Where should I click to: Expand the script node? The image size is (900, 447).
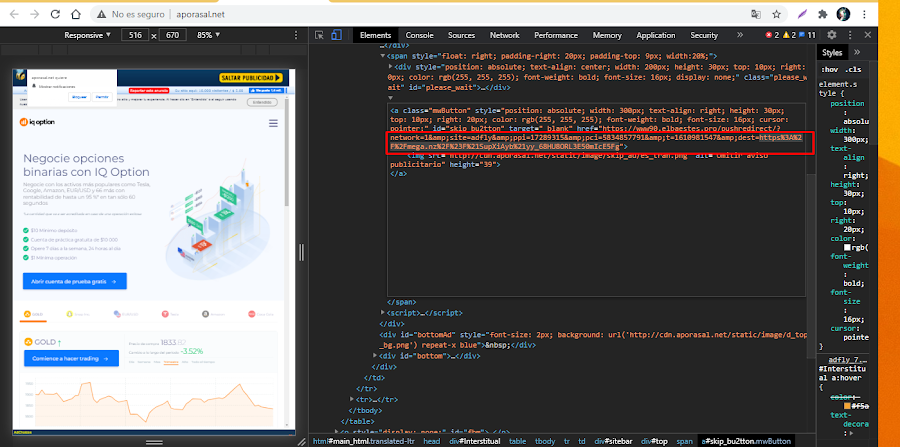click(383, 313)
